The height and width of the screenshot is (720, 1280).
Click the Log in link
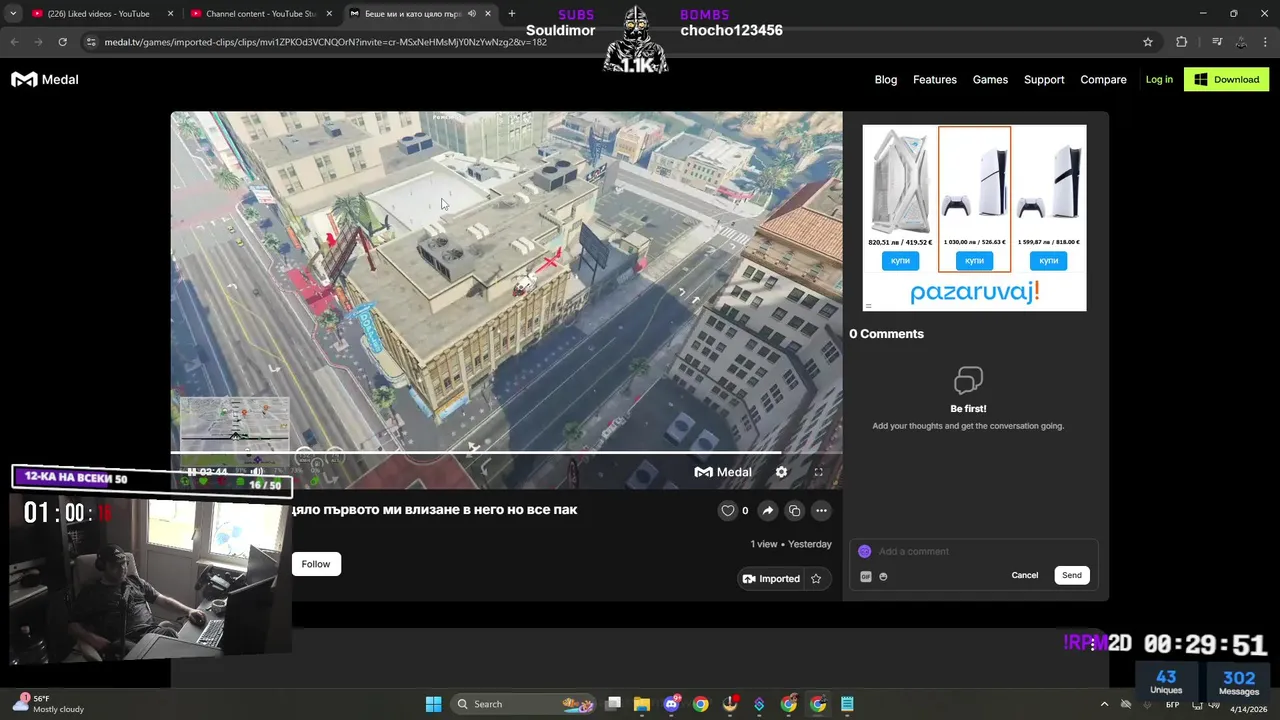[1159, 79]
